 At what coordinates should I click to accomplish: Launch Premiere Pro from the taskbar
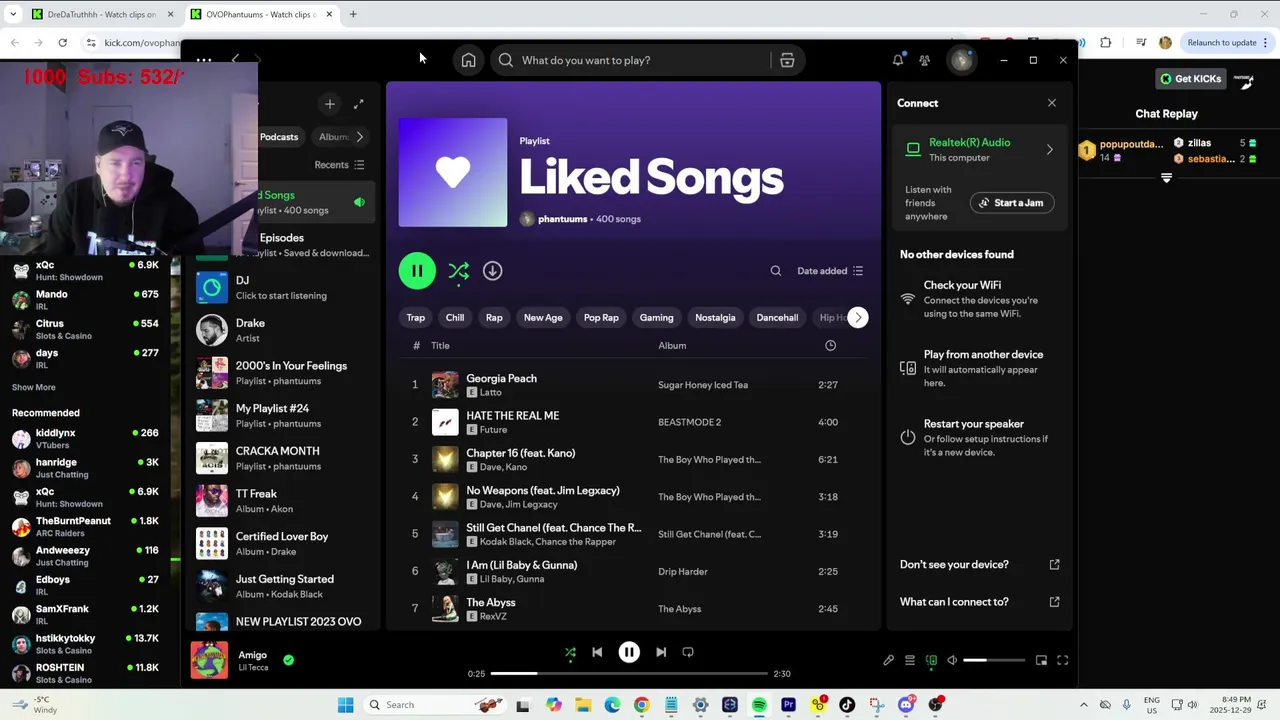pos(788,705)
